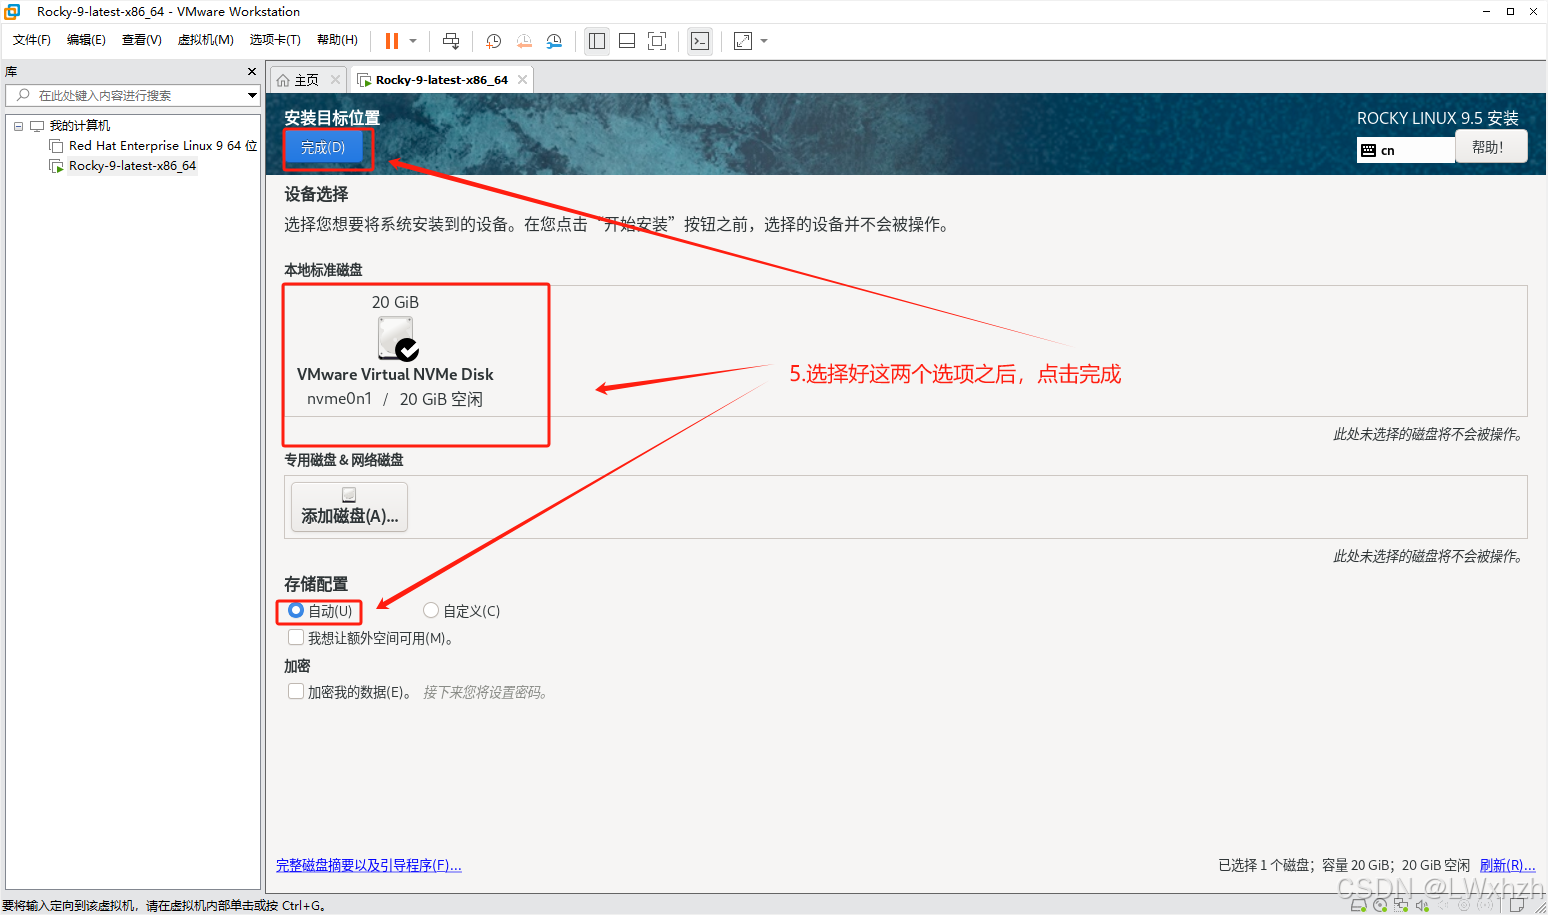The height and width of the screenshot is (915, 1548).
Task: Open the 虚拟机(M) menu
Action: (205, 40)
